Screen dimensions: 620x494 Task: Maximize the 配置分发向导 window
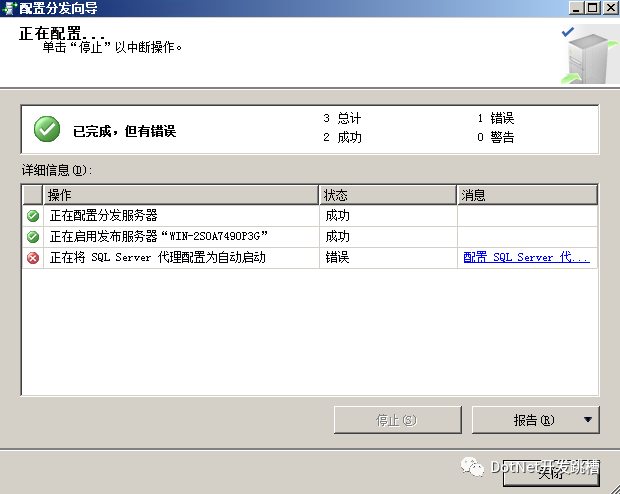(x=593, y=8)
